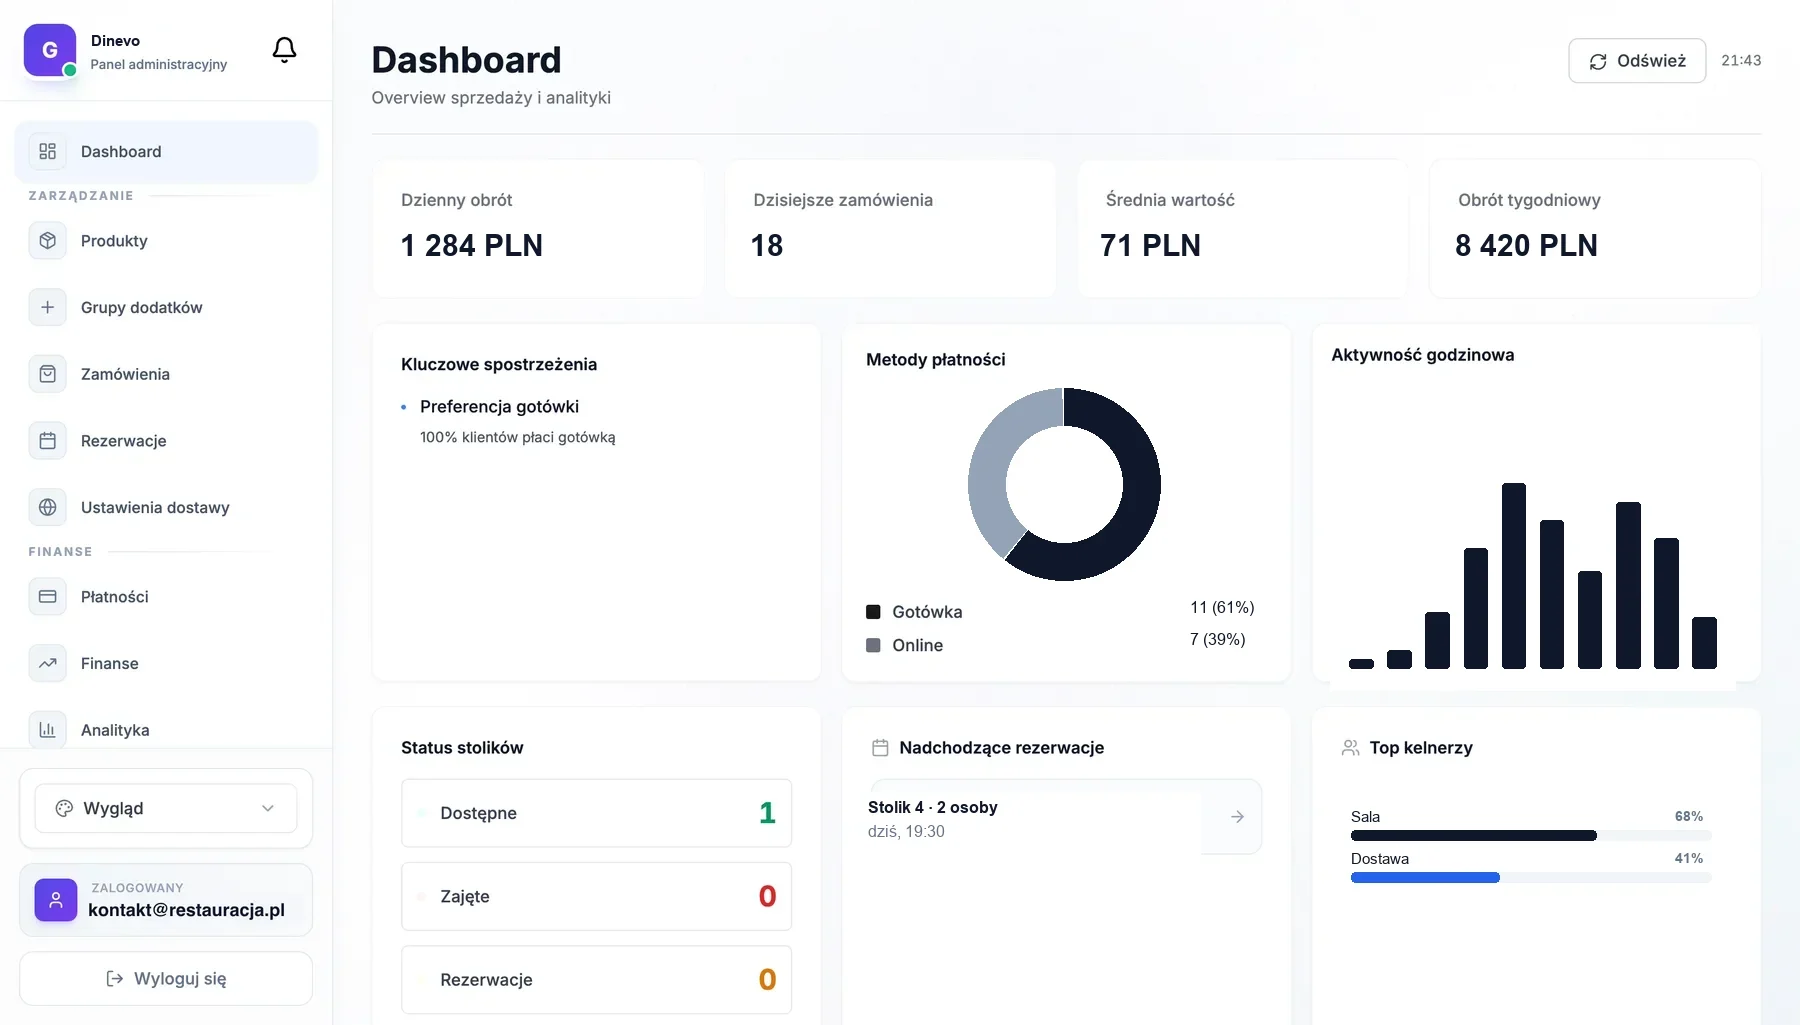Click the purple logged-in user icon

point(56,900)
